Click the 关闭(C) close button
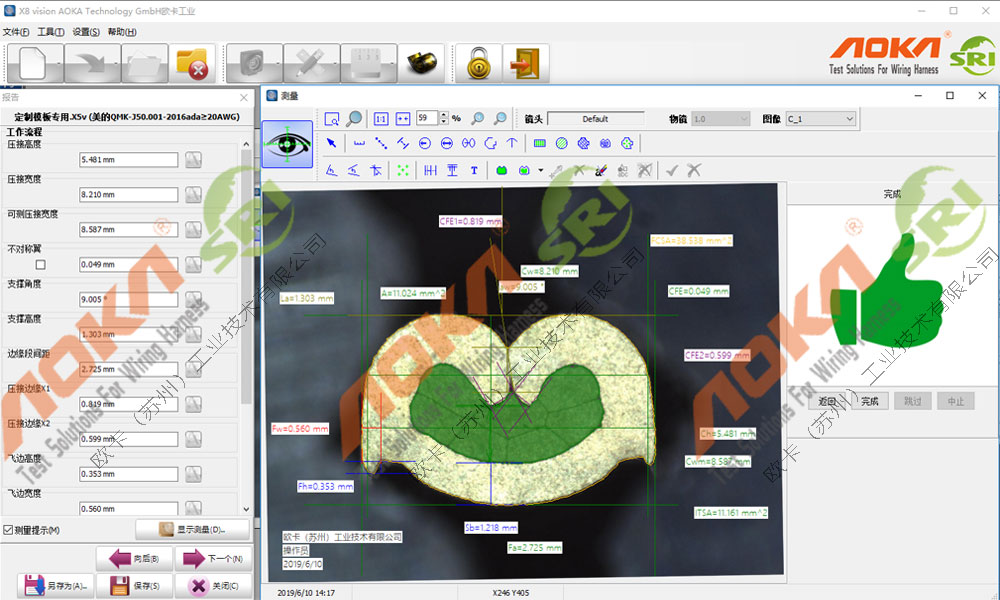This screenshot has height=600, width=1000. tap(214, 585)
